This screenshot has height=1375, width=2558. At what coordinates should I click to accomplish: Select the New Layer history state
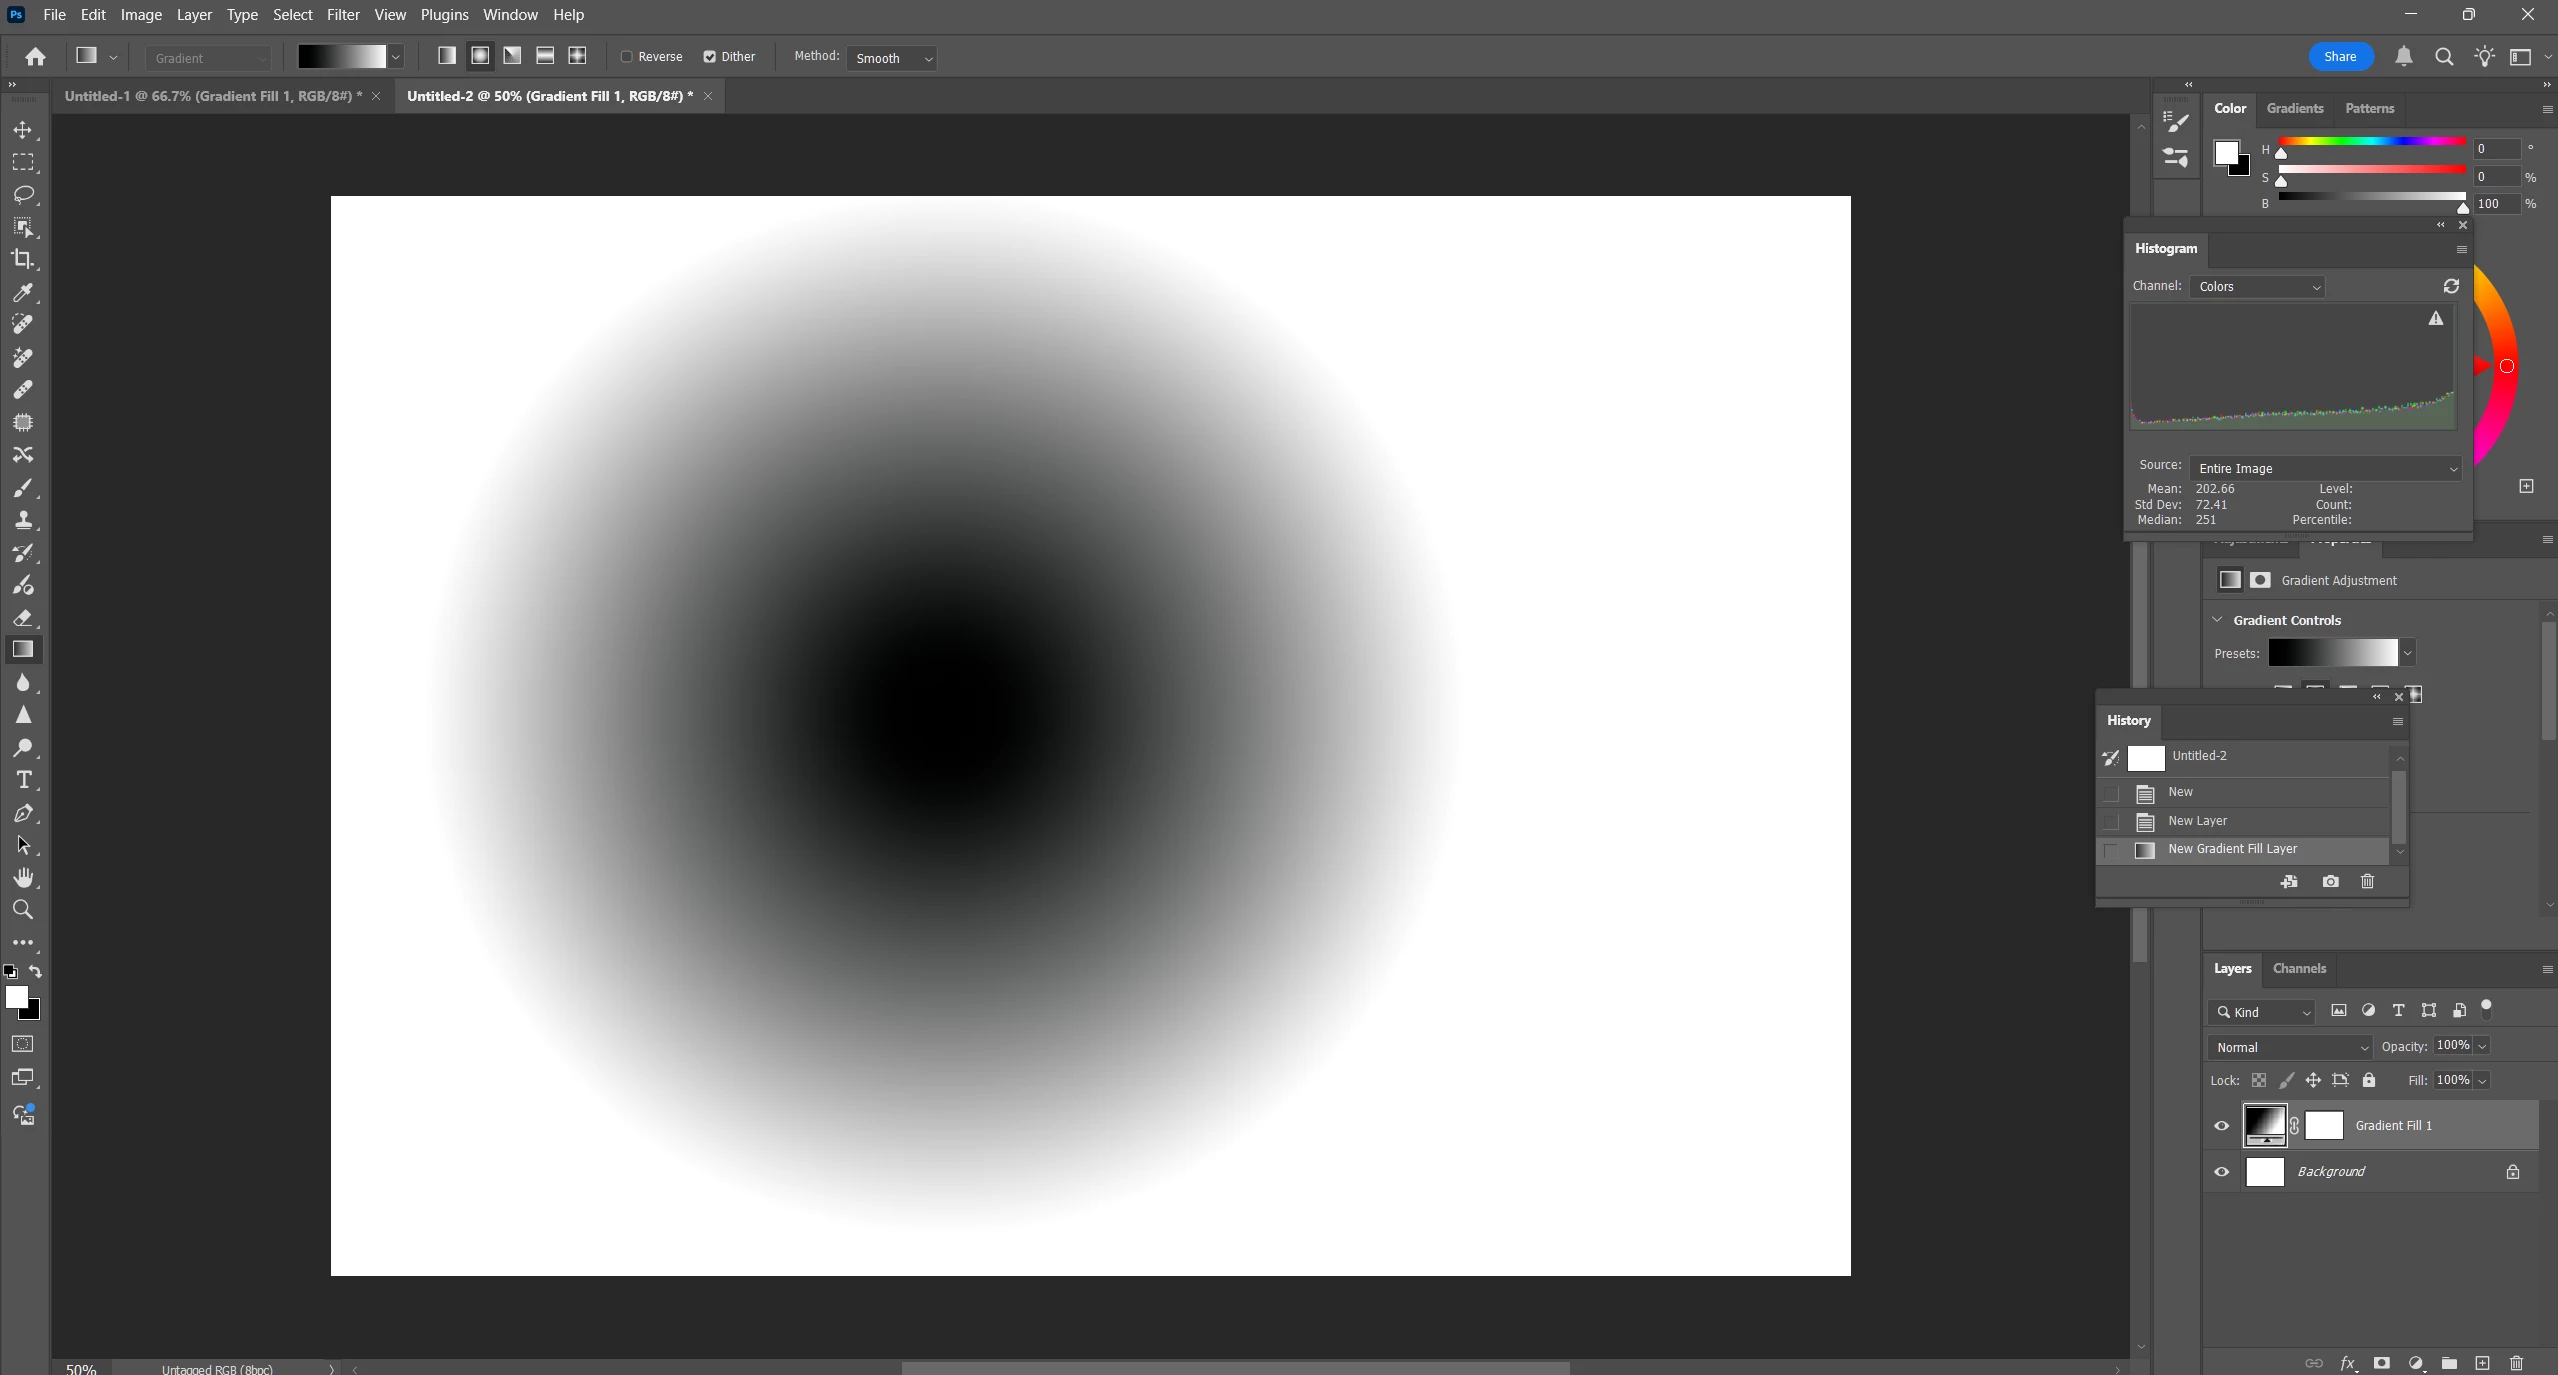click(x=2197, y=821)
